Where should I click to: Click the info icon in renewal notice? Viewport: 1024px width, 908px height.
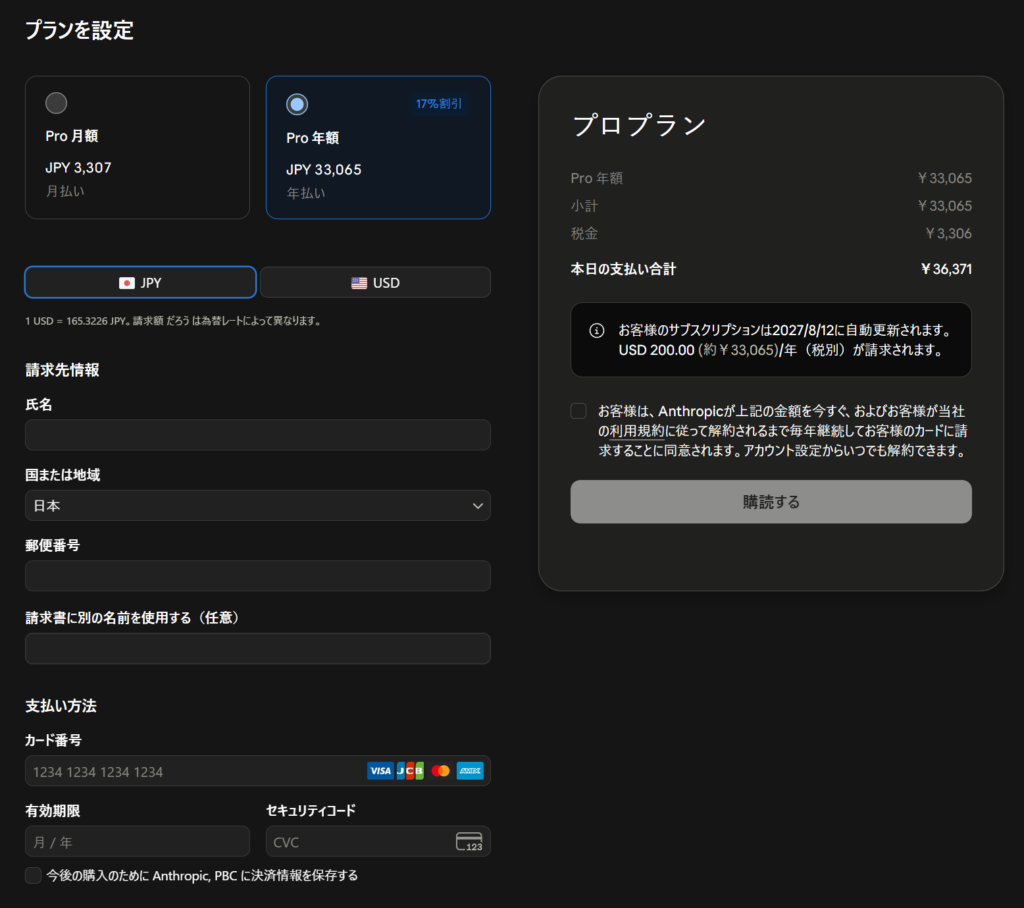[x=597, y=331]
